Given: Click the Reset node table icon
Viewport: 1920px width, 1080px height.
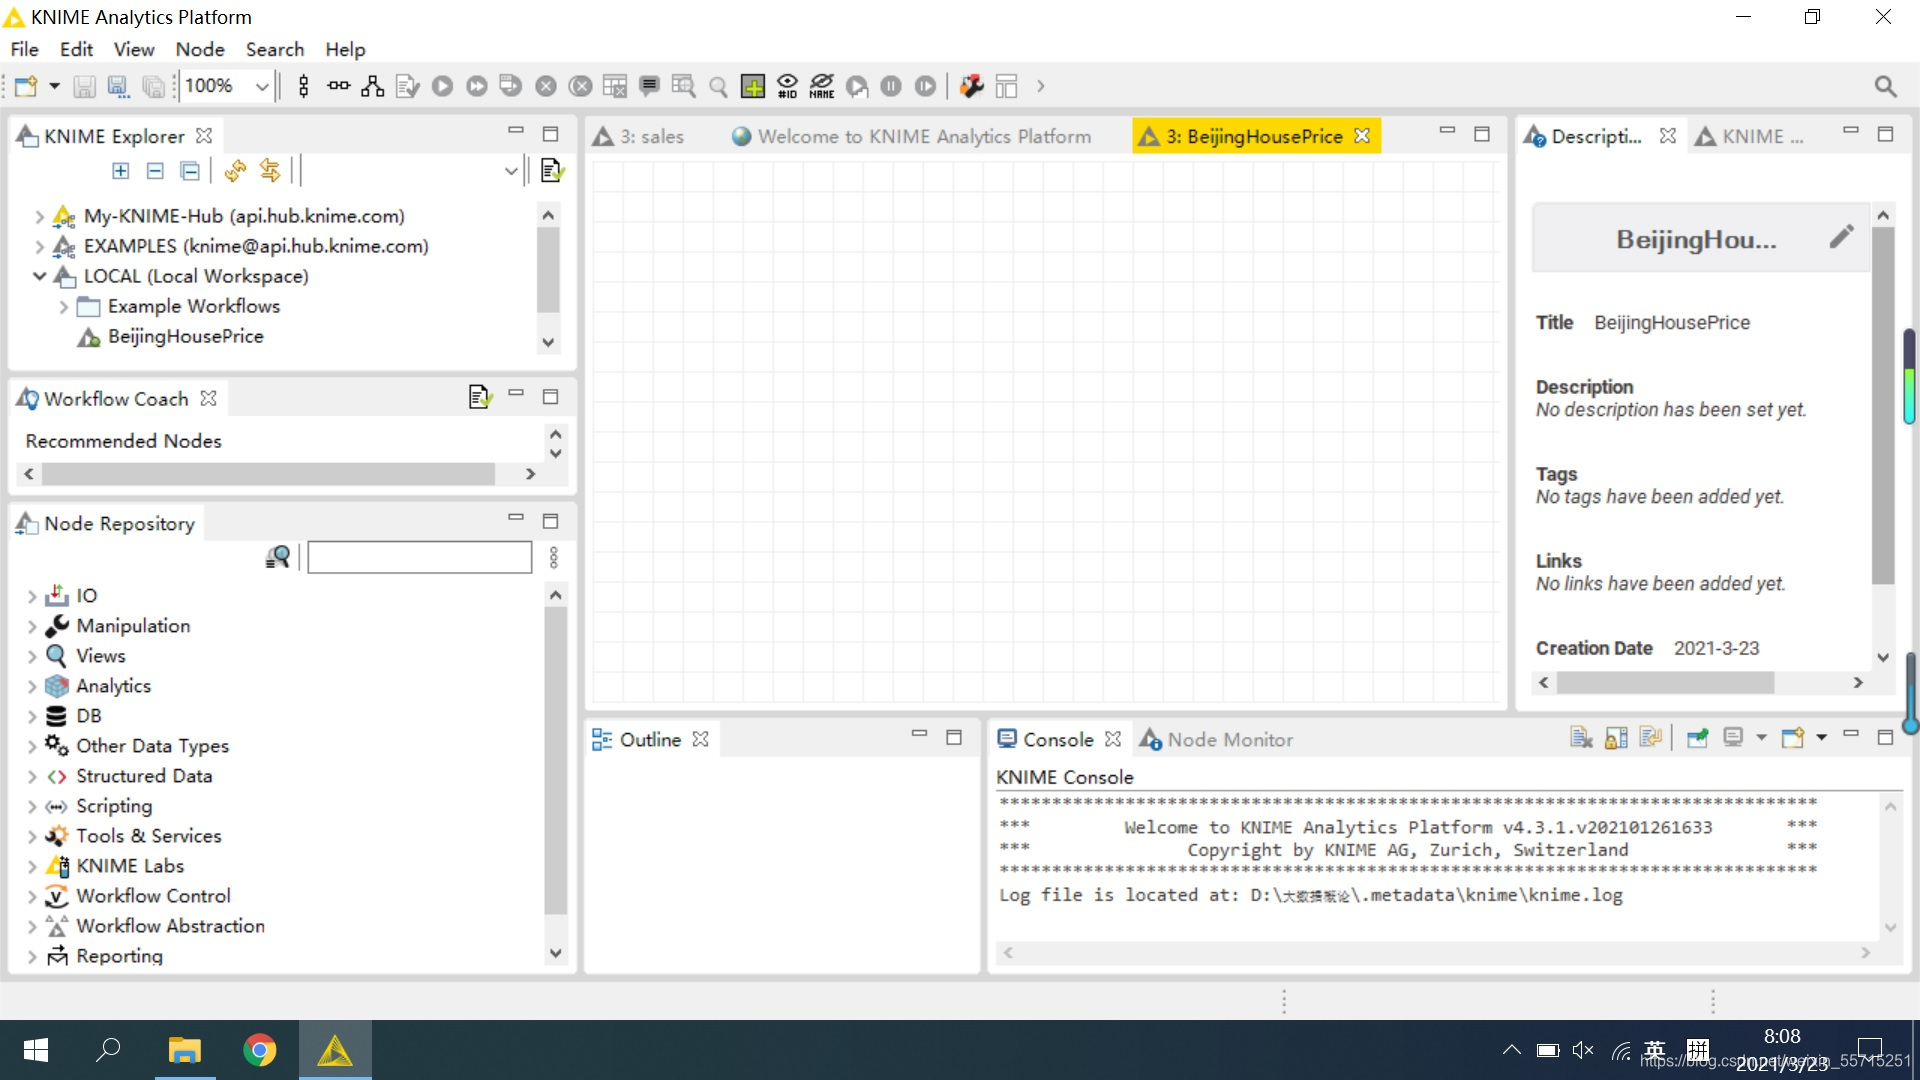Looking at the screenshot, I should pos(615,87).
